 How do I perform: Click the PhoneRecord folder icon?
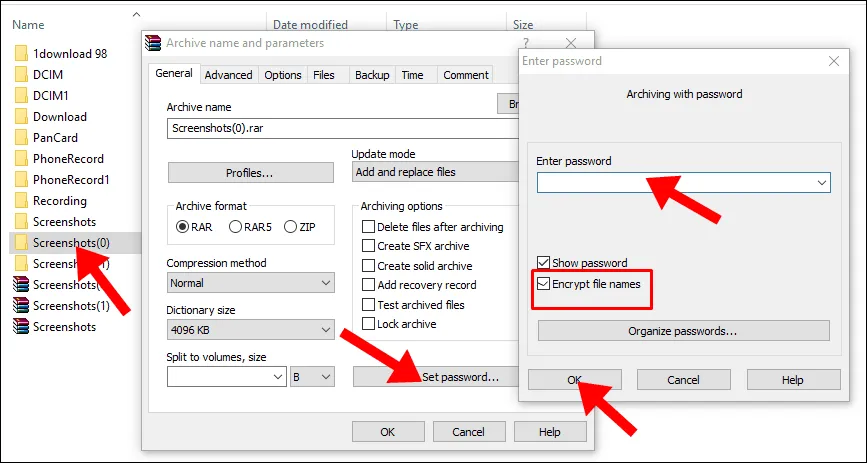click(21, 159)
